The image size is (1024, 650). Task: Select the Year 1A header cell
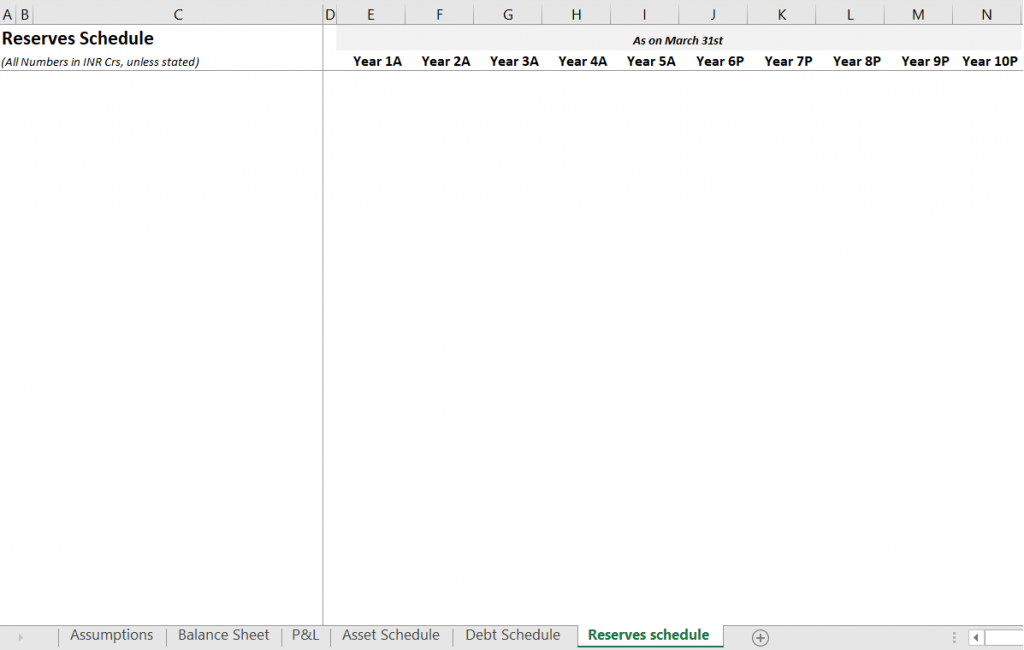coord(377,61)
